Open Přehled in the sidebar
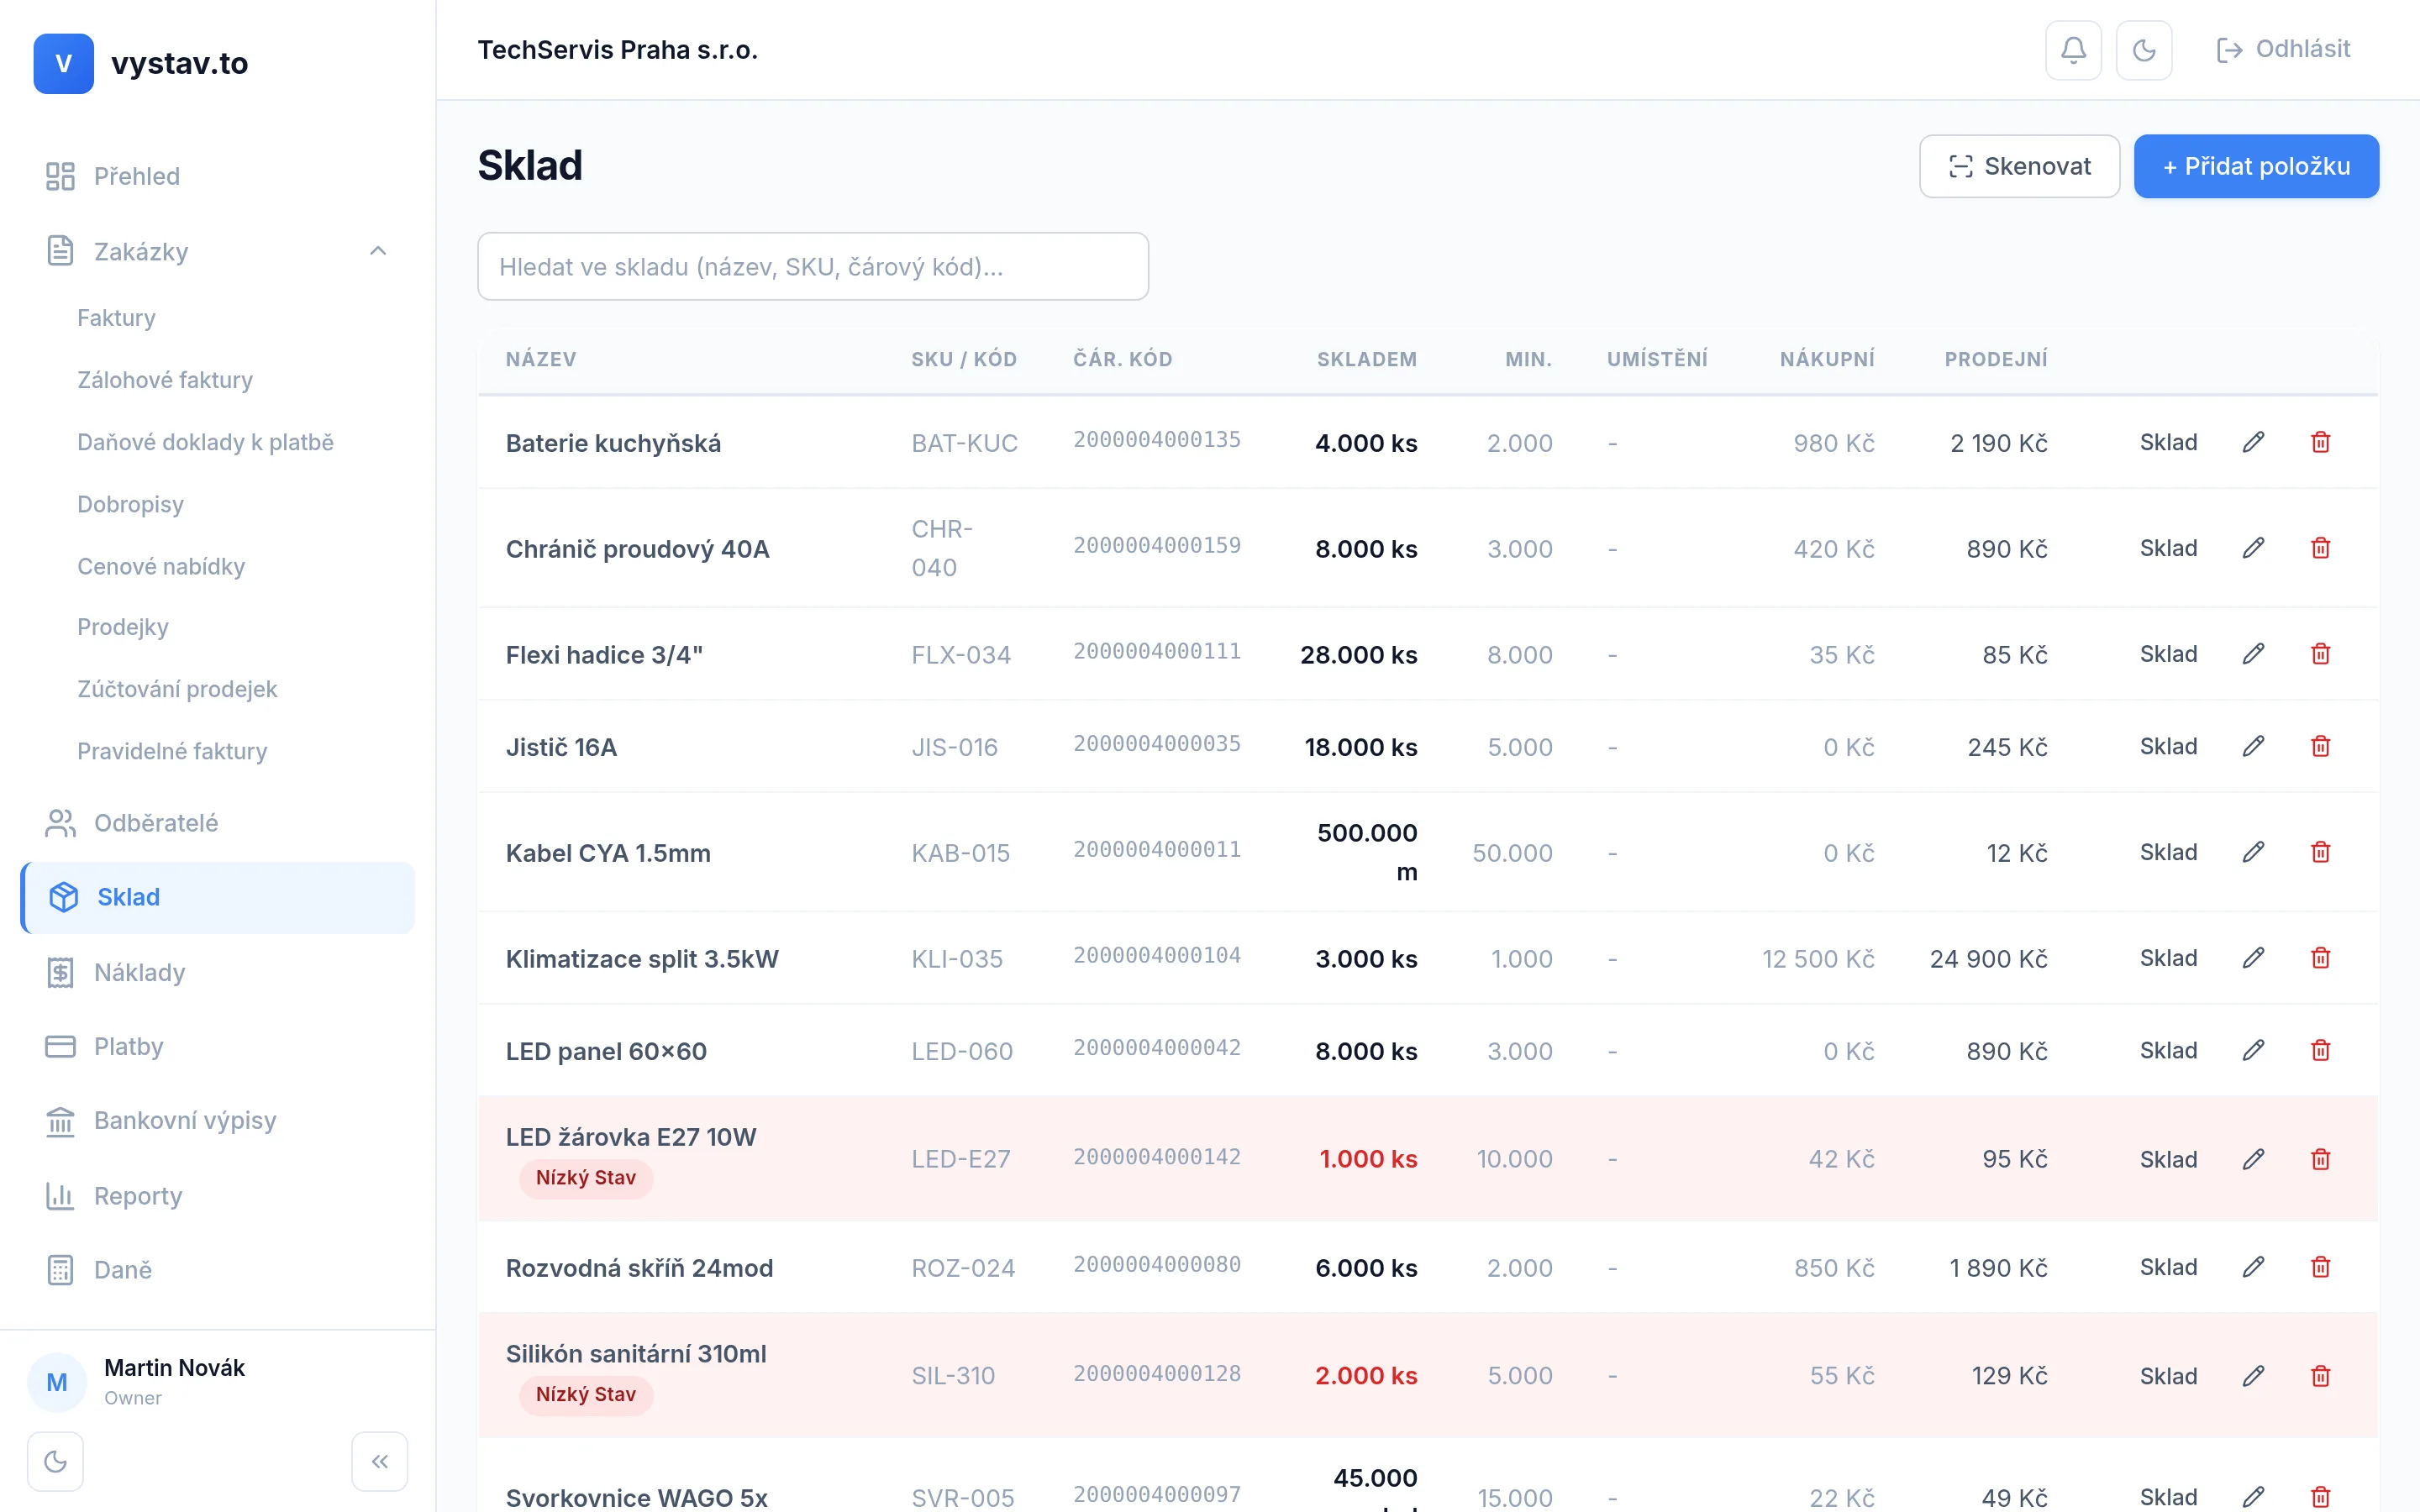The image size is (2420, 1512). 137,176
